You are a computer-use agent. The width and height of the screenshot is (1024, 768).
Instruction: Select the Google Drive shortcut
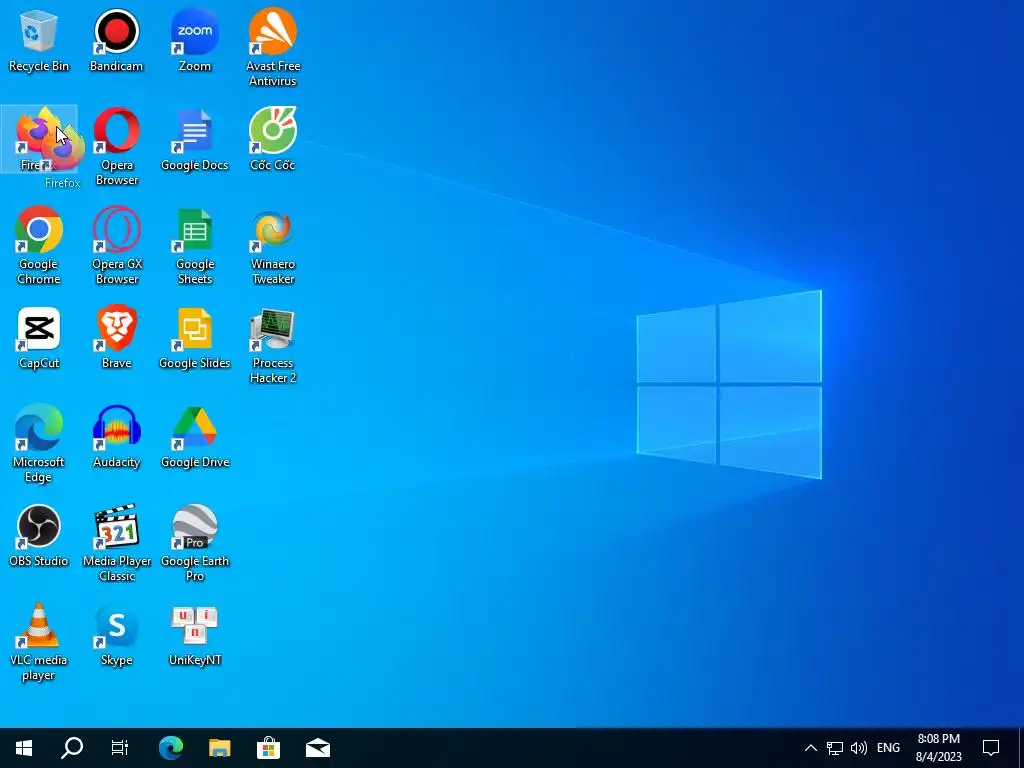click(195, 438)
